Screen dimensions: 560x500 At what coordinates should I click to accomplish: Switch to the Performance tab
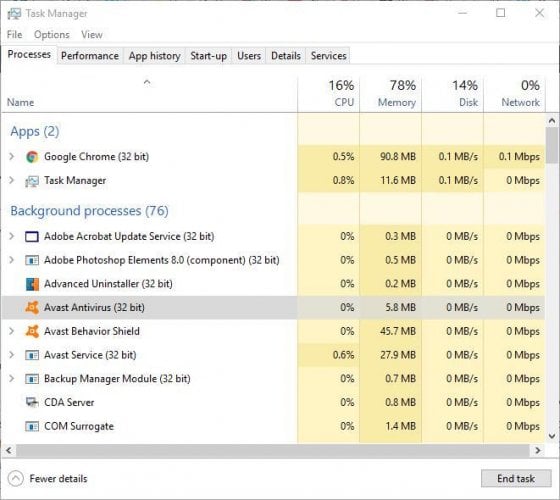(90, 56)
